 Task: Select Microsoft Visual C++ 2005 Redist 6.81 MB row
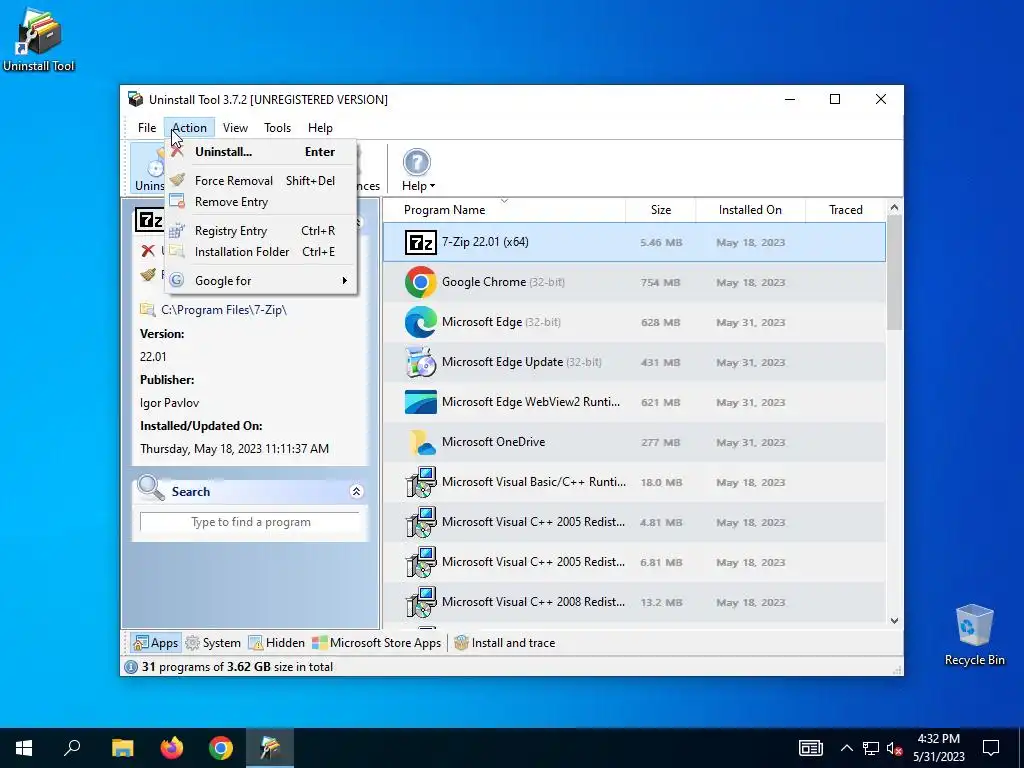pyautogui.click(x=634, y=562)
